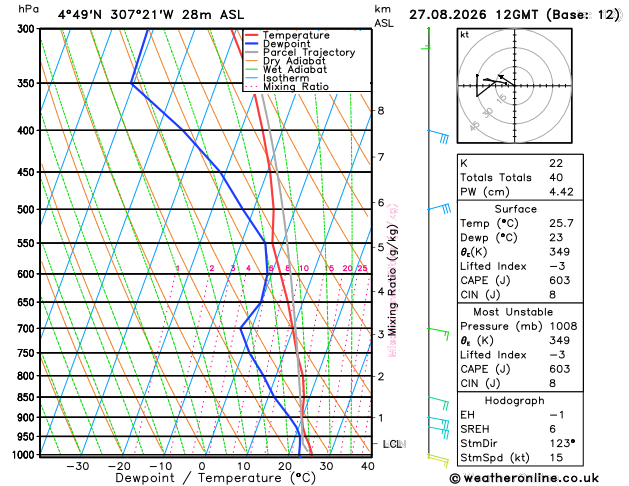Click the Most Unstable CIN (J) value 8
The width and height of the screenshot is (629, 486).
[552, 384]
